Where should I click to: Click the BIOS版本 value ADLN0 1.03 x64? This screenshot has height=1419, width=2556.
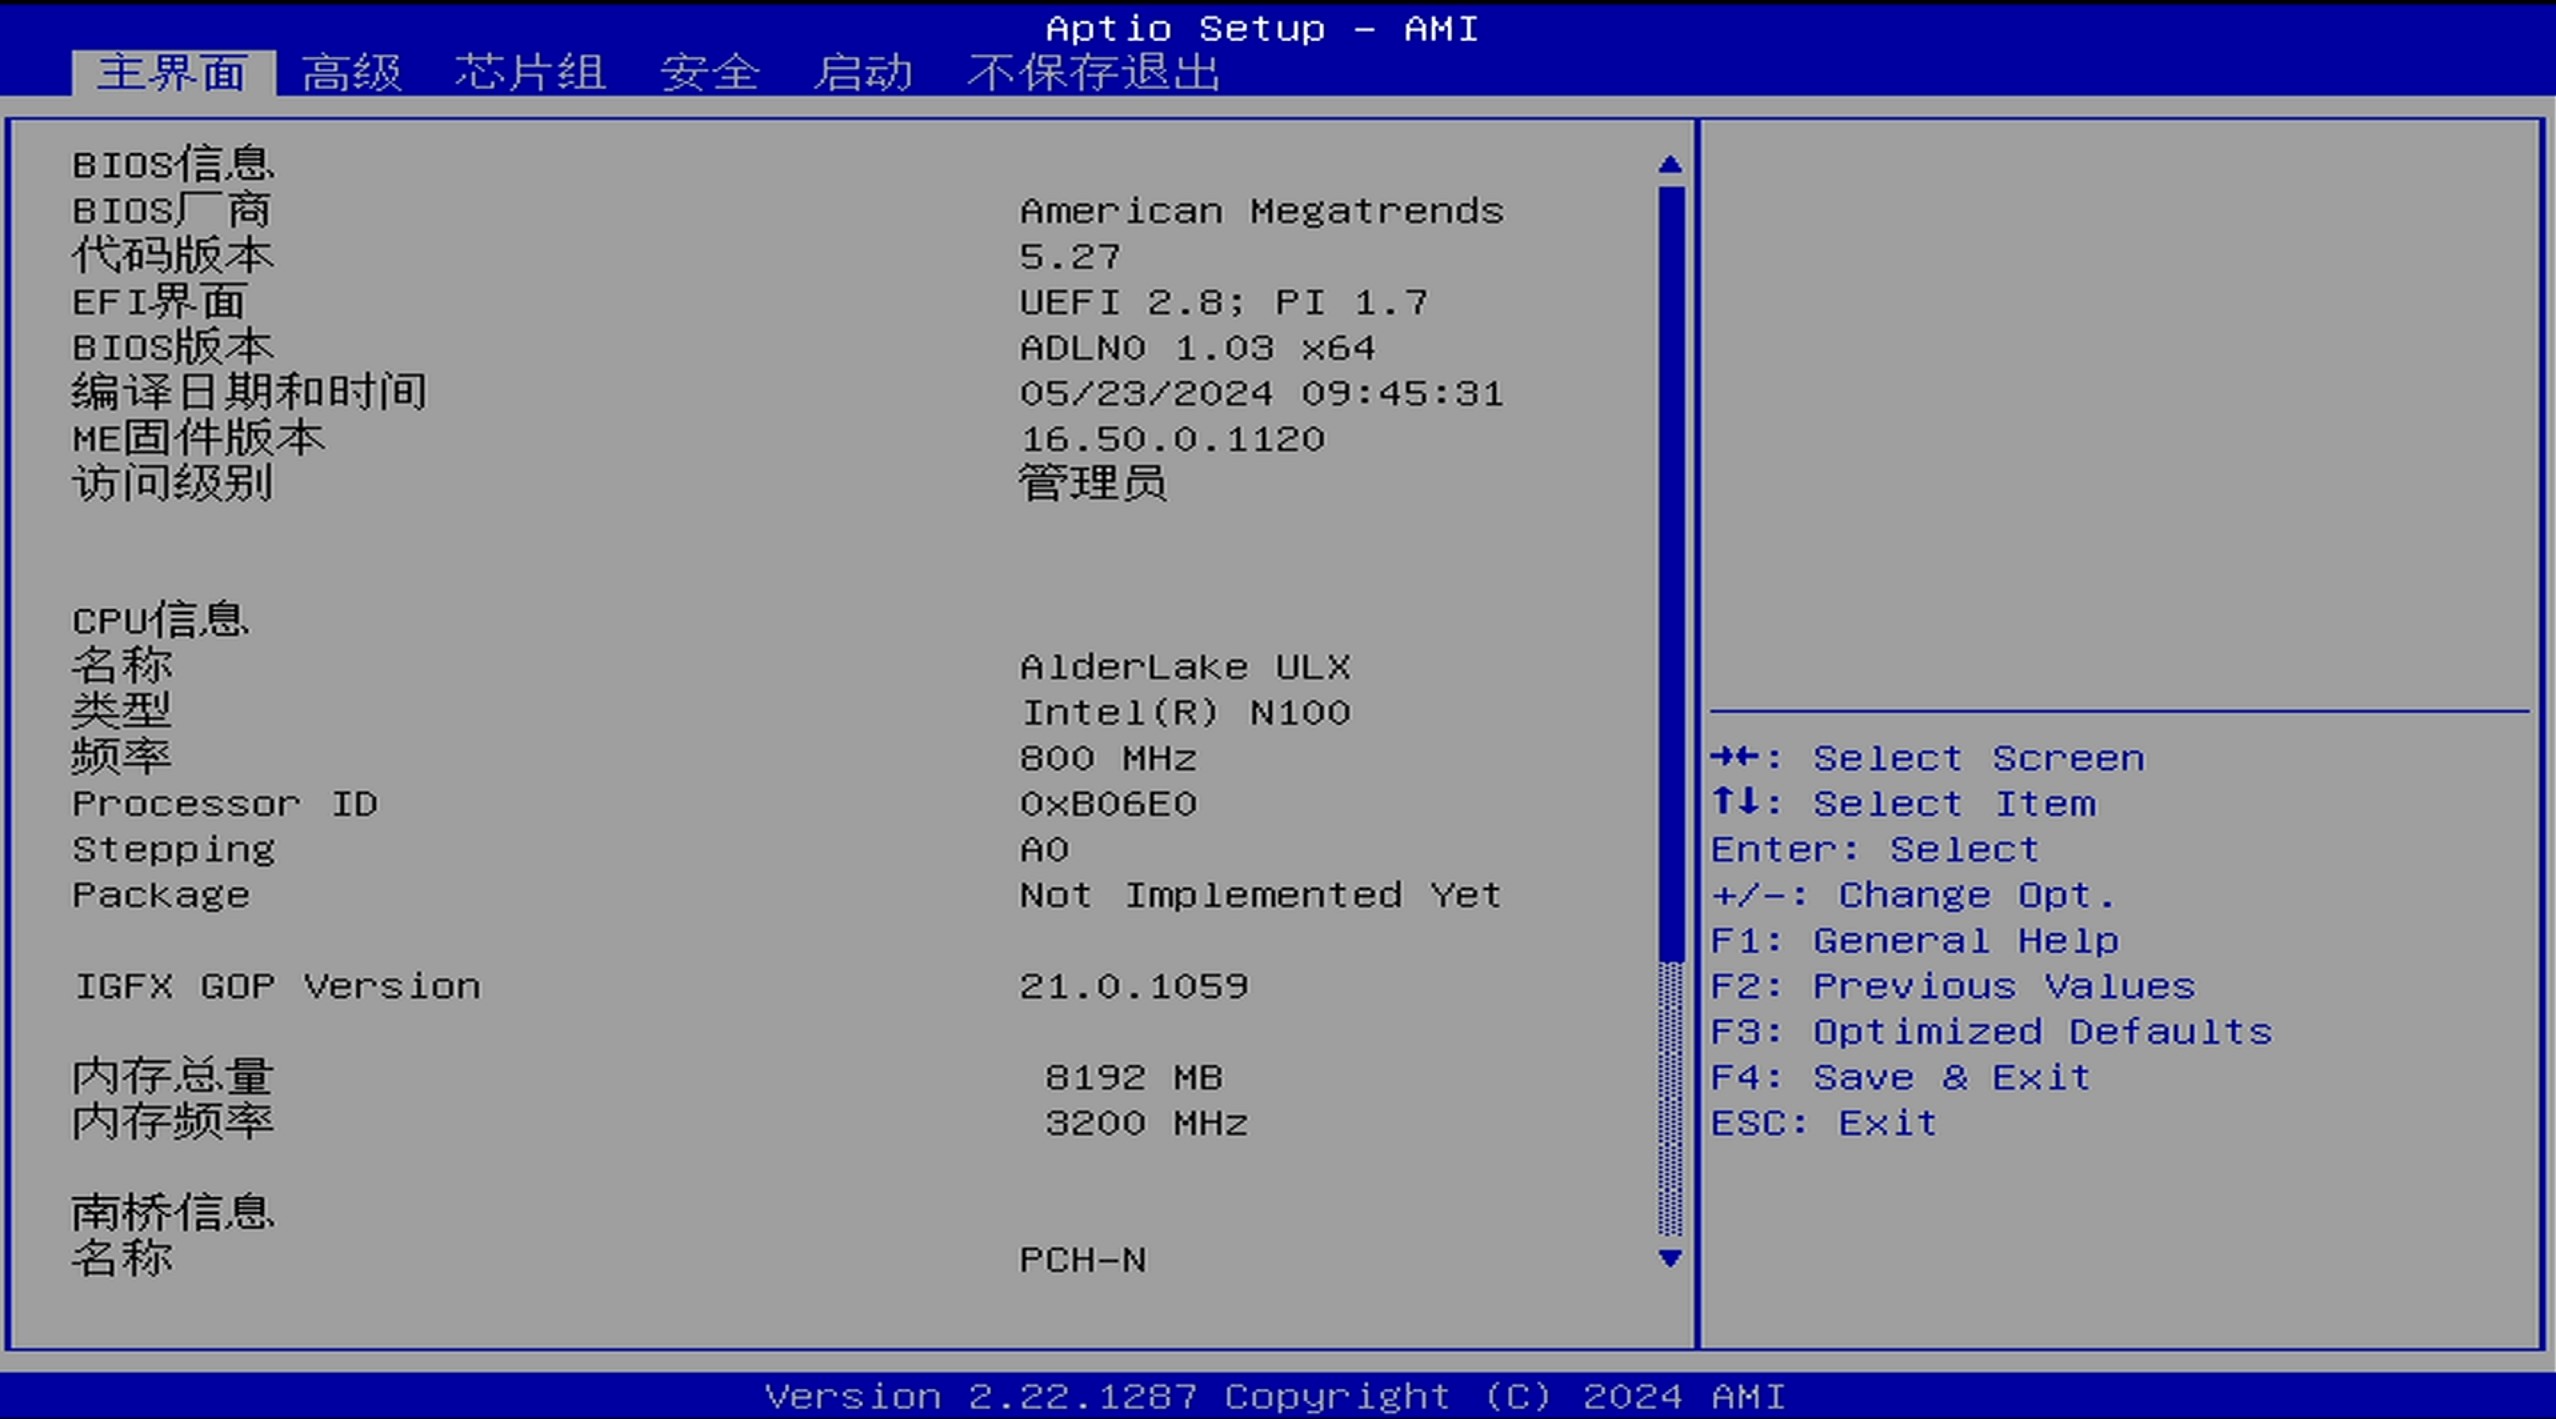coord(1198,348)
